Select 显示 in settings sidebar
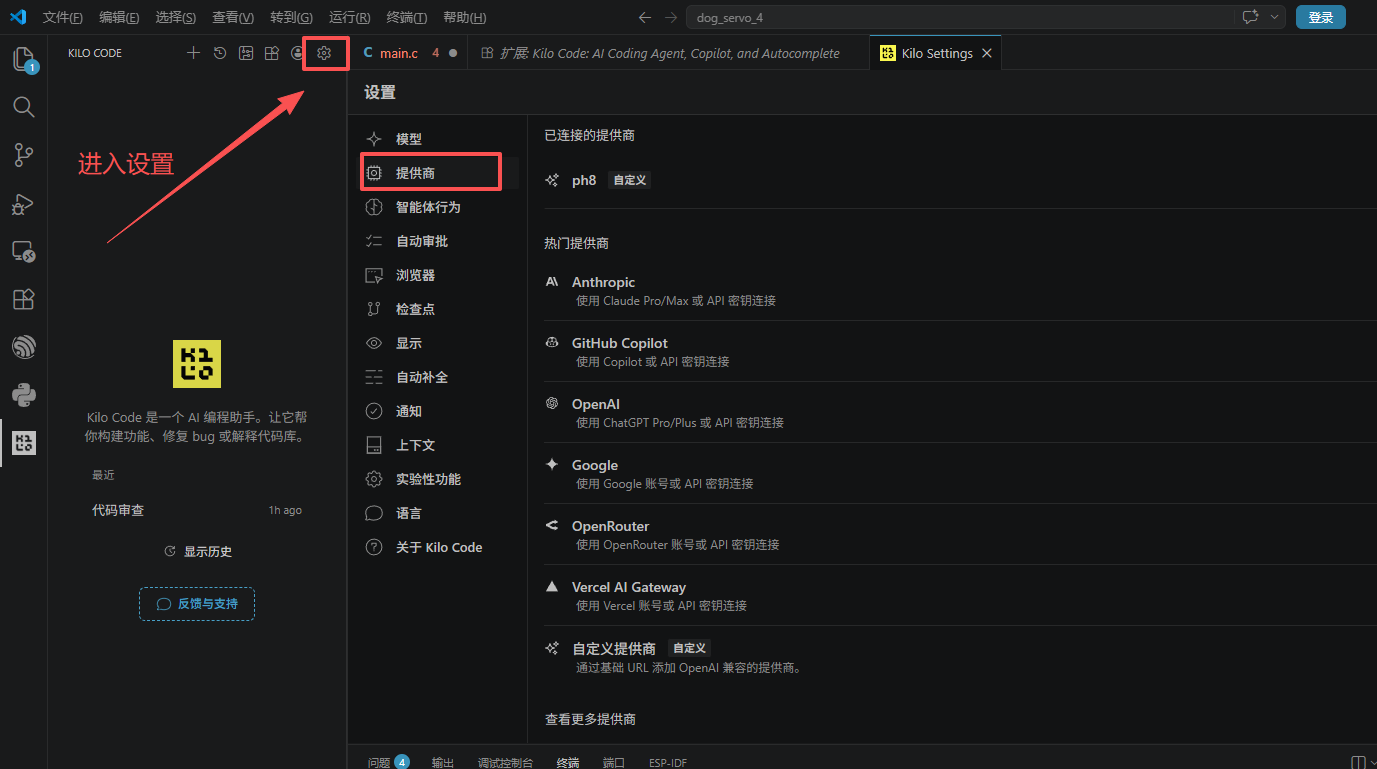The height and width of the screenshot is (769, 1377). [440, 343]
